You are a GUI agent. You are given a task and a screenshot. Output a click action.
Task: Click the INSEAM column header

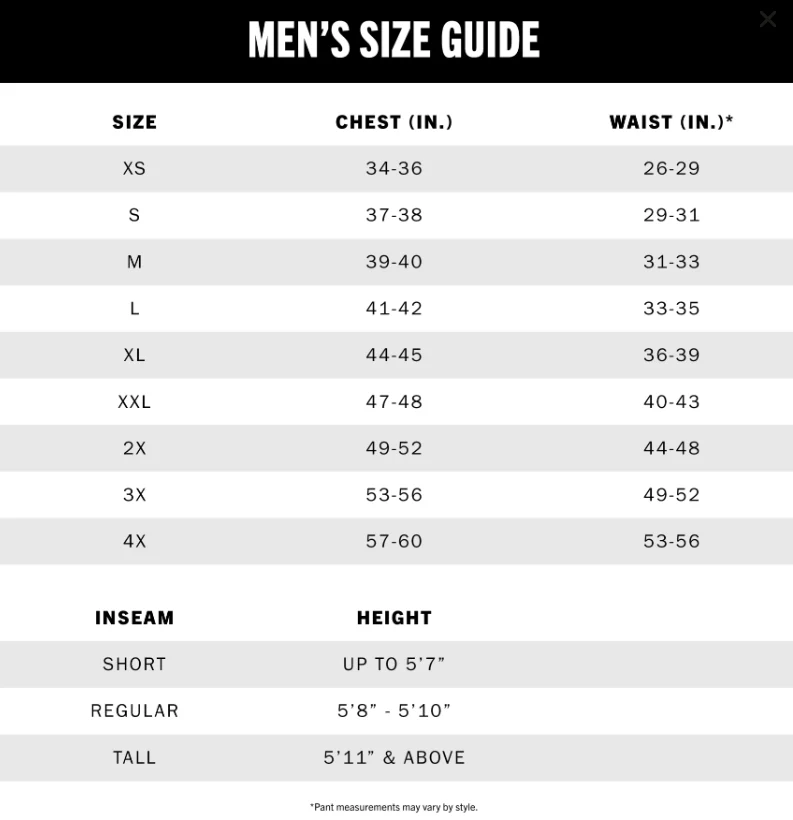pos(134,618)
